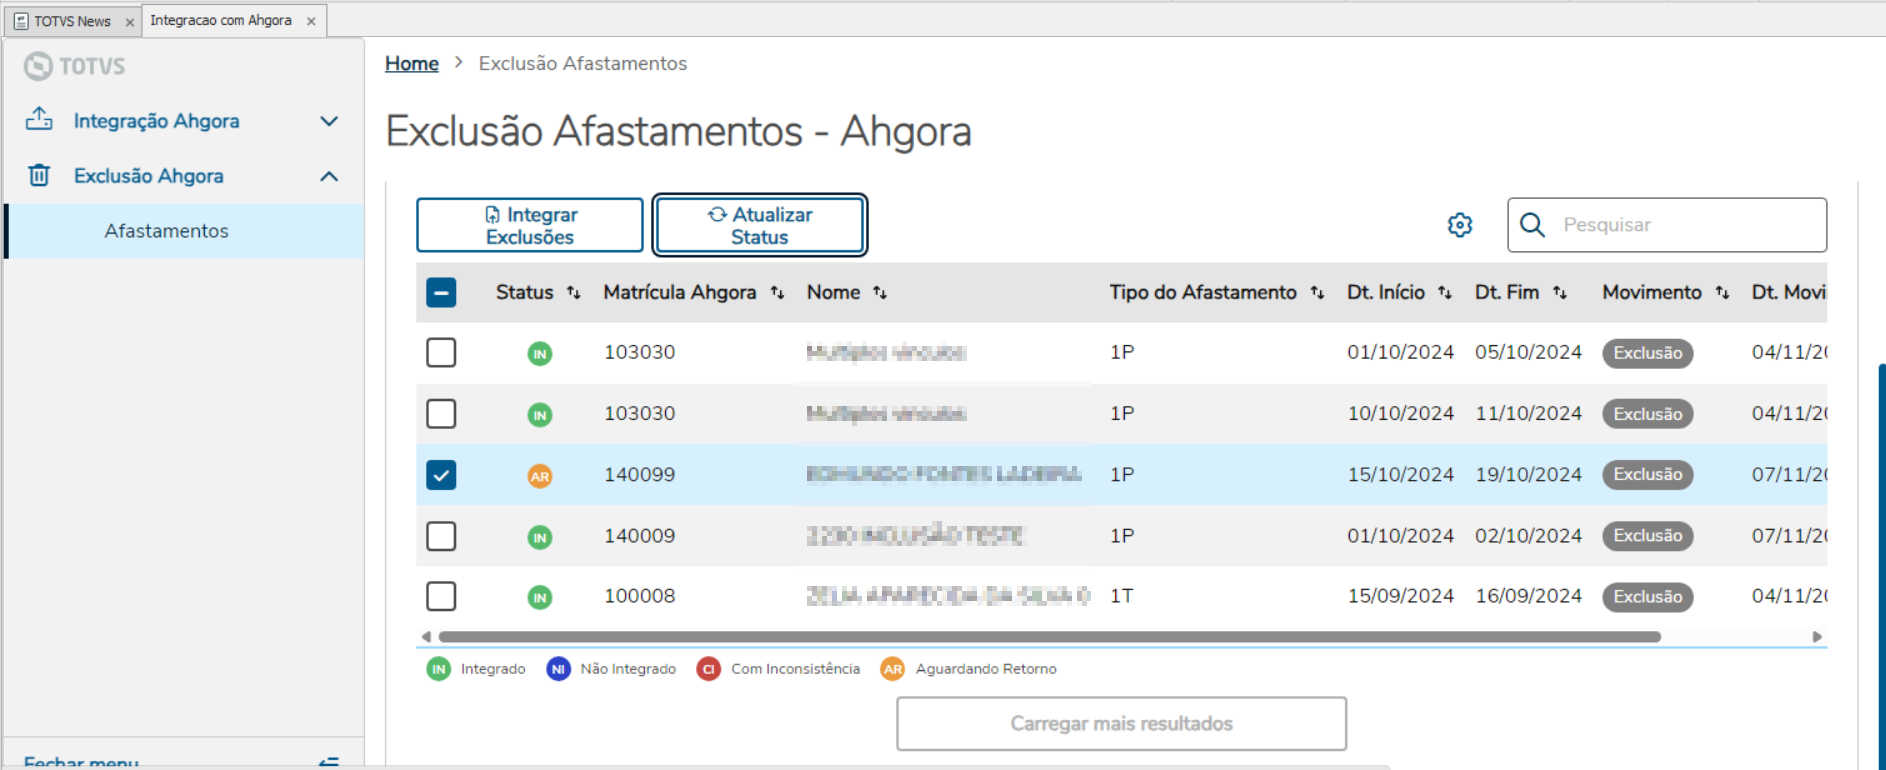Open Integração Ahgora sidebar menu
The width and height of the screenshot is (1886, 770).
click(x=183, y=121)
